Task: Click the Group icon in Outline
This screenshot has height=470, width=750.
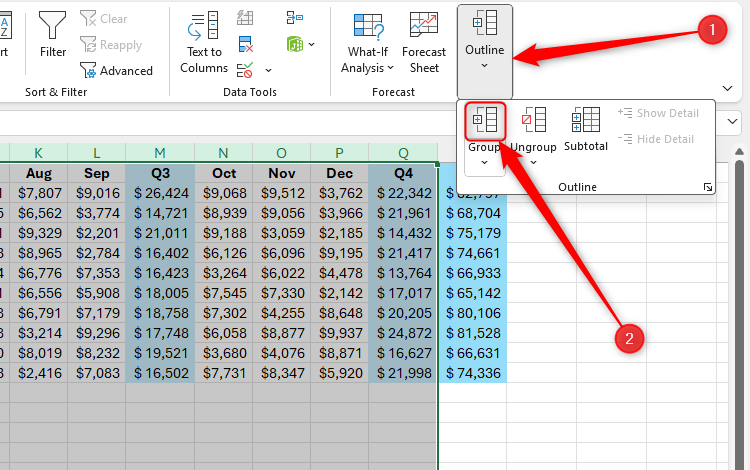Action: click(485, 122)
